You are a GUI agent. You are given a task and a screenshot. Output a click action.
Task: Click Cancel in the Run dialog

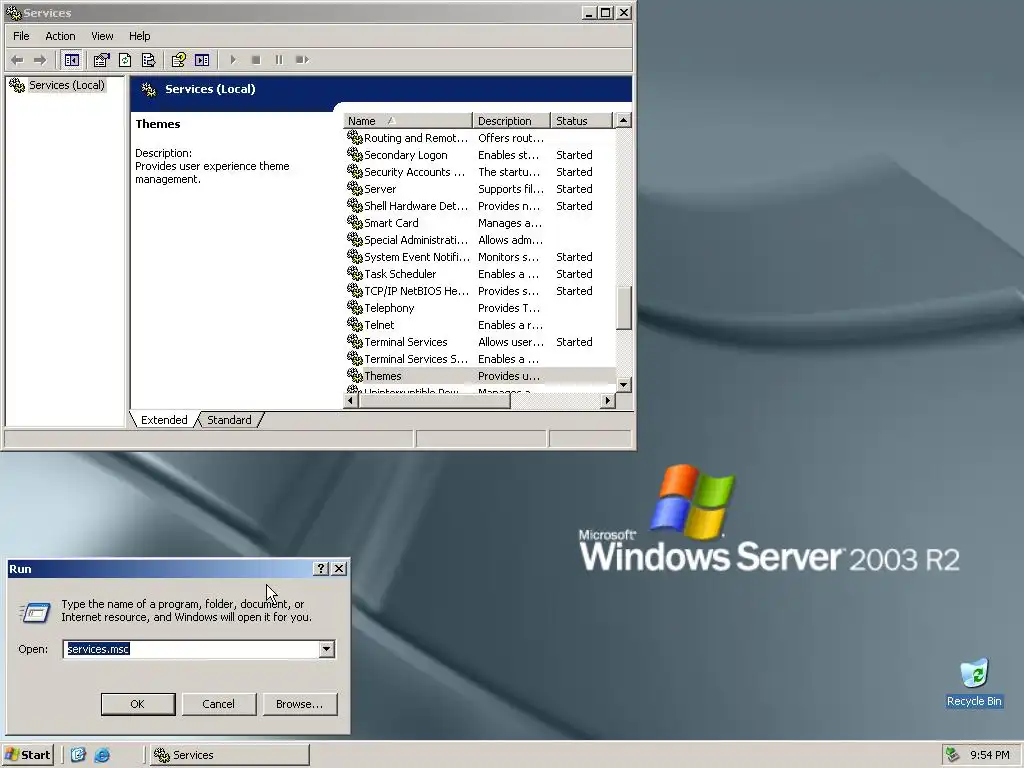click(219, 704)
